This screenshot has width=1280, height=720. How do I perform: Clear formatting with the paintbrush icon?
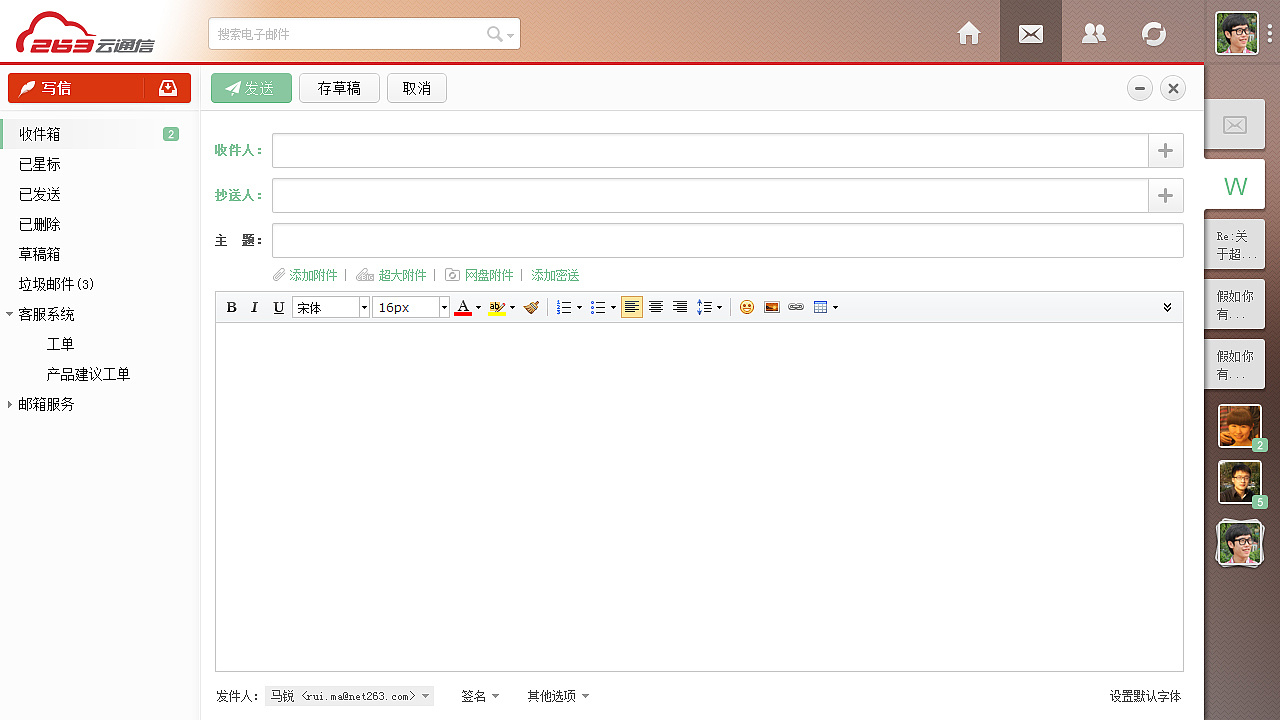[531, 307]
